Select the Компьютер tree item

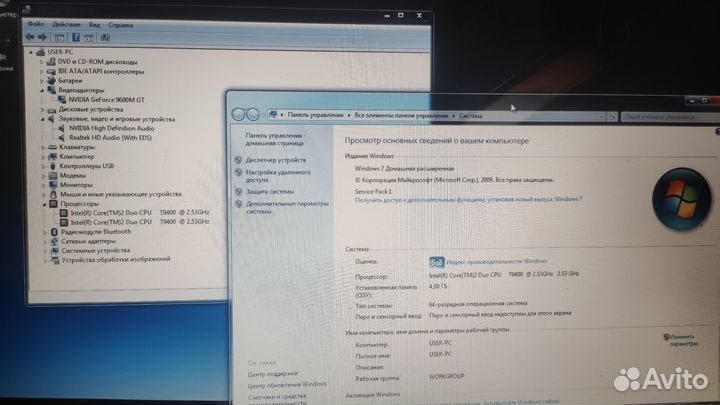77,157
